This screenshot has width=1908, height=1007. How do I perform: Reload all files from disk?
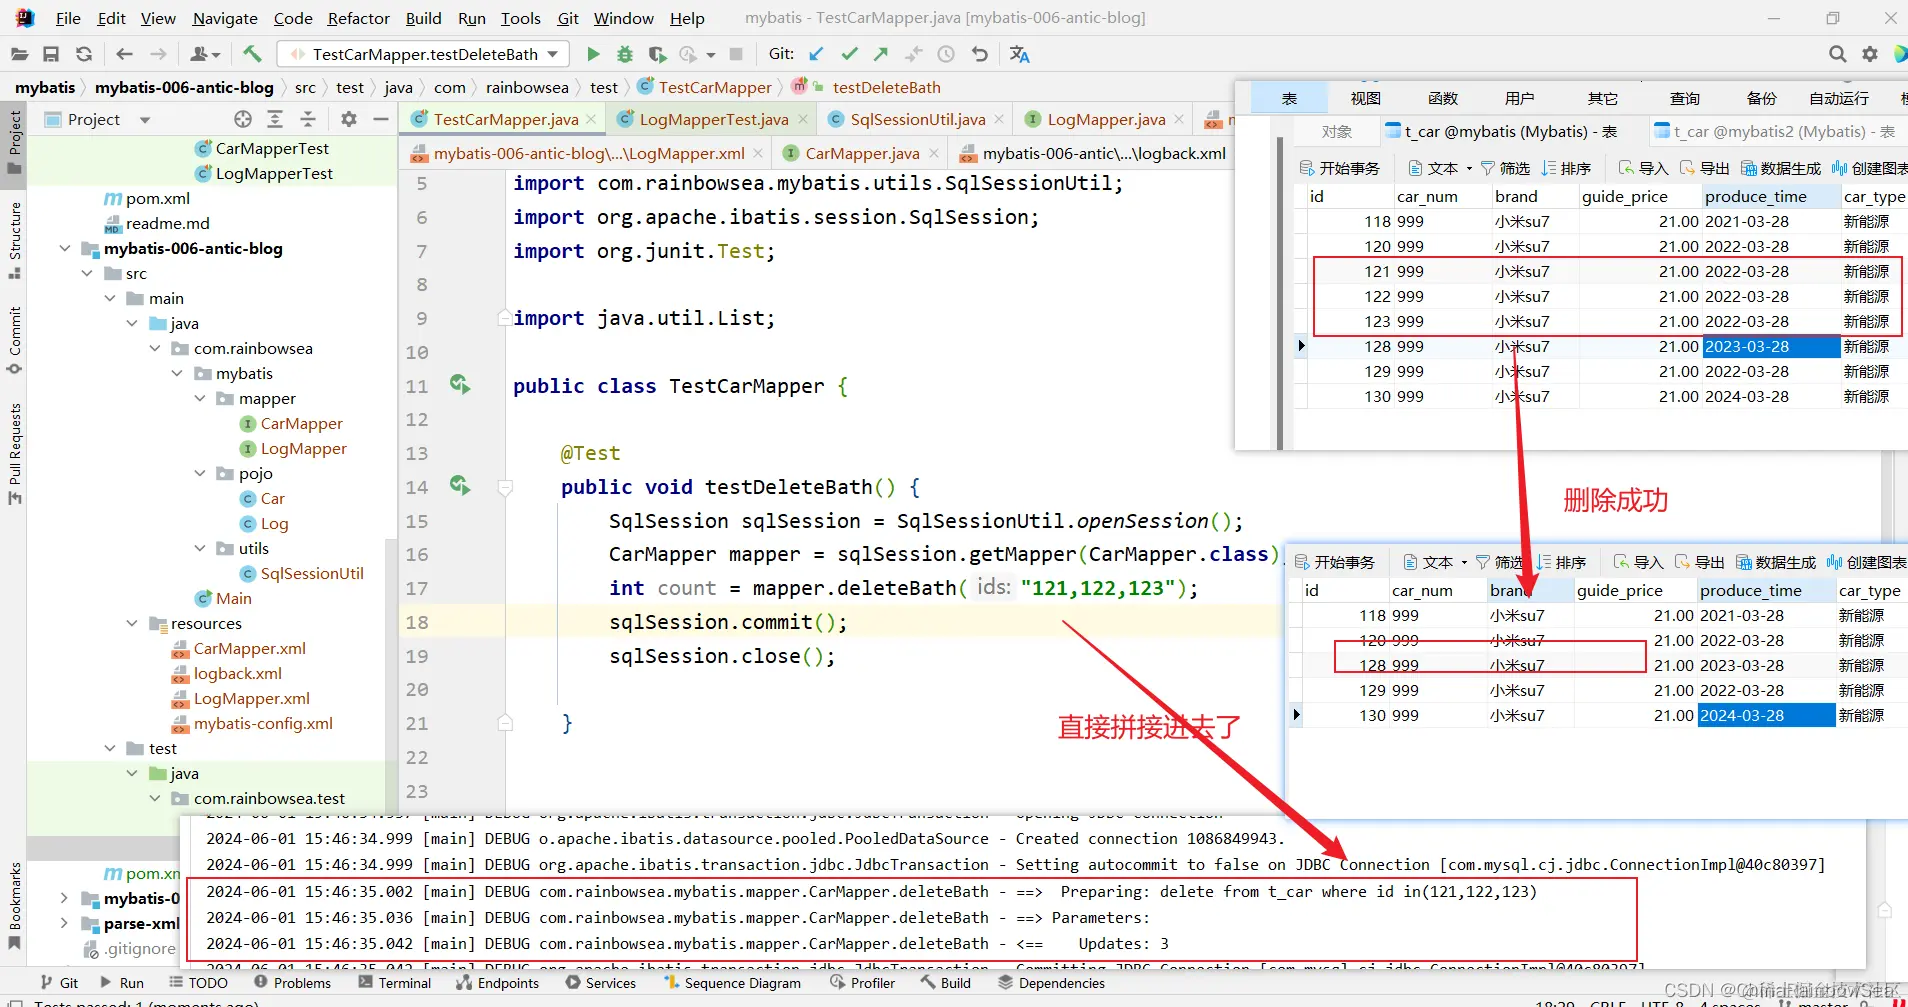point(84,54)
